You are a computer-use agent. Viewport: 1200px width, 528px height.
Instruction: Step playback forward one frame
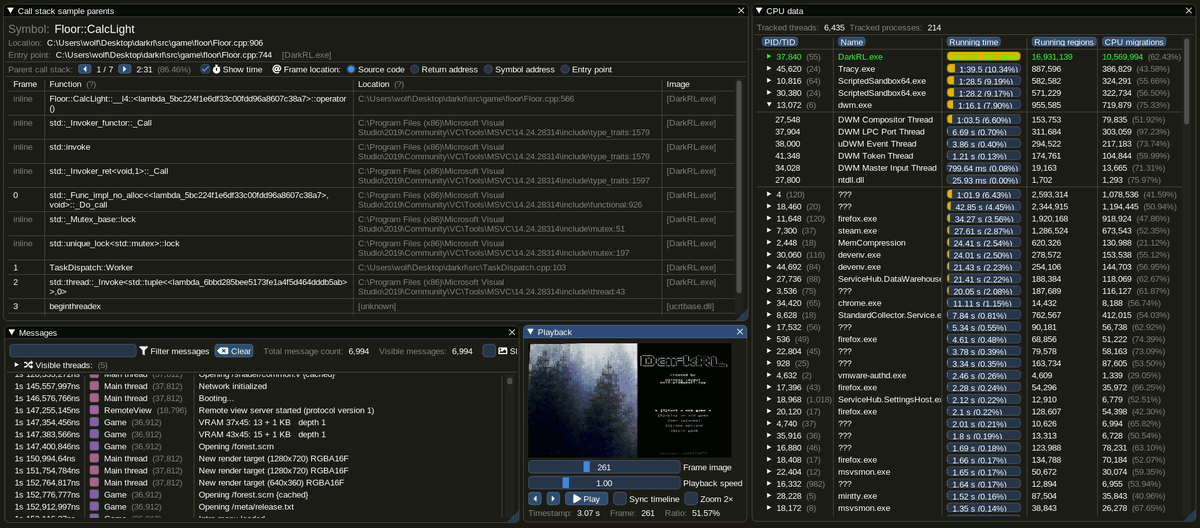(553, 498)
